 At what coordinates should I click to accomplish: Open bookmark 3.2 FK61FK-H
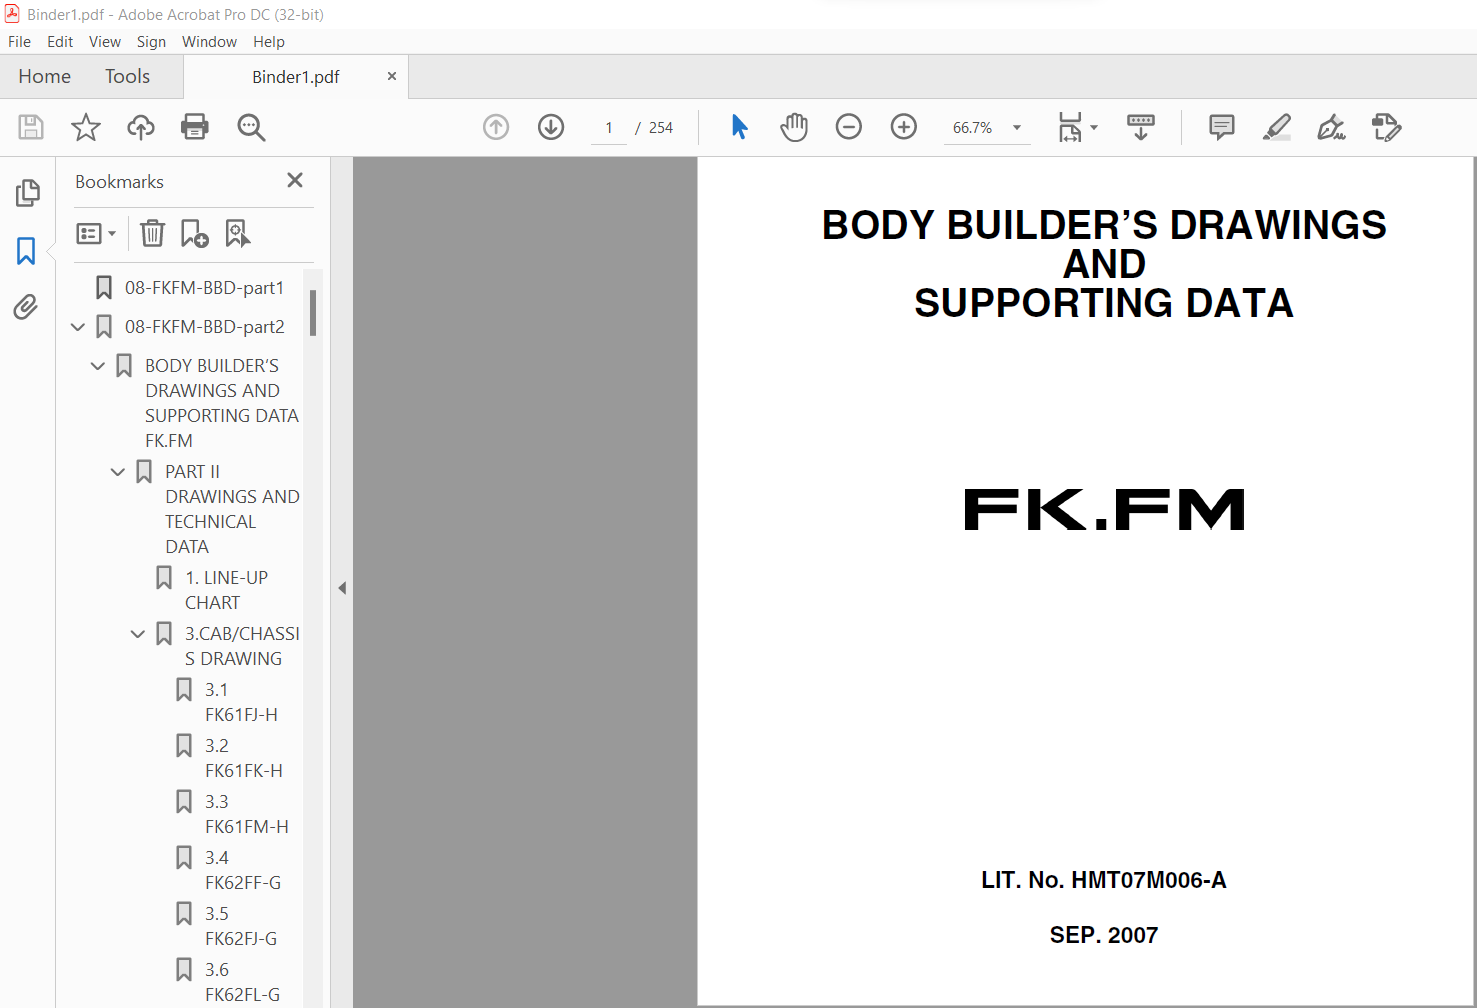(244, 758)
